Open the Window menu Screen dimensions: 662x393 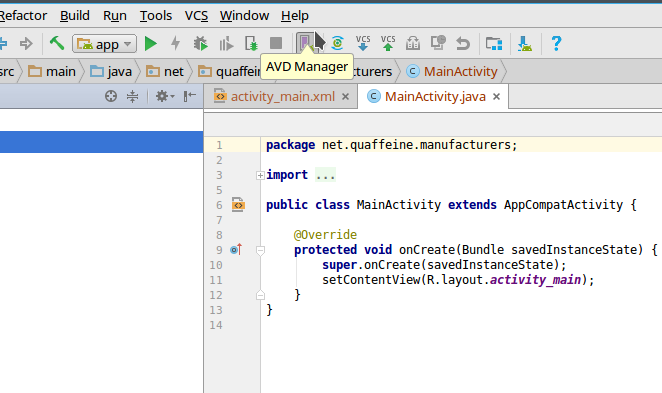tap(244, 16)
